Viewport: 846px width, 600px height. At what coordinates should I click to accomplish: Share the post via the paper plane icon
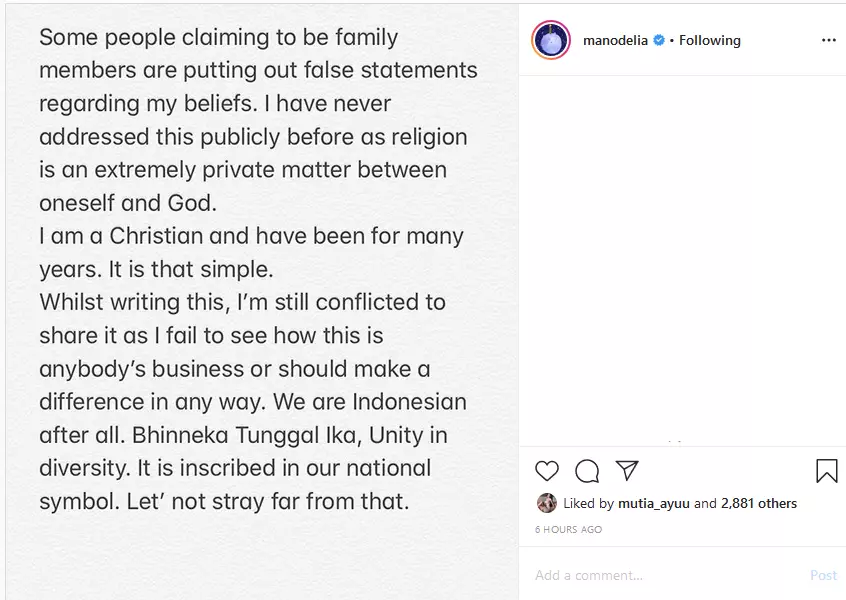point(627,470)
